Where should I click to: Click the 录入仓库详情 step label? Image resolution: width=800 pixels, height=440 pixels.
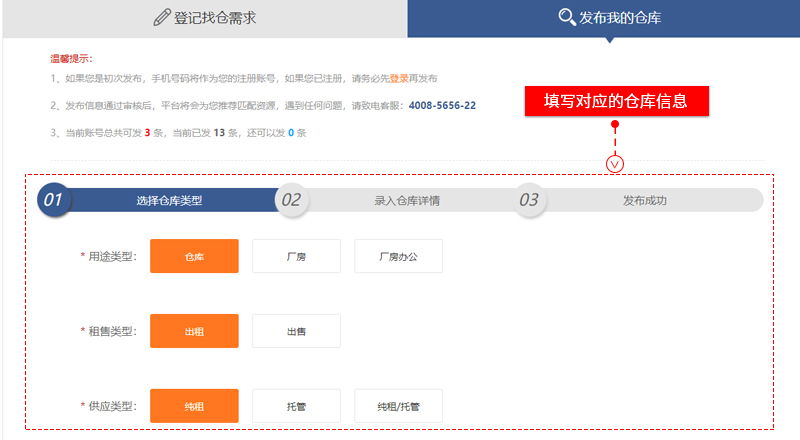(407, 200)
